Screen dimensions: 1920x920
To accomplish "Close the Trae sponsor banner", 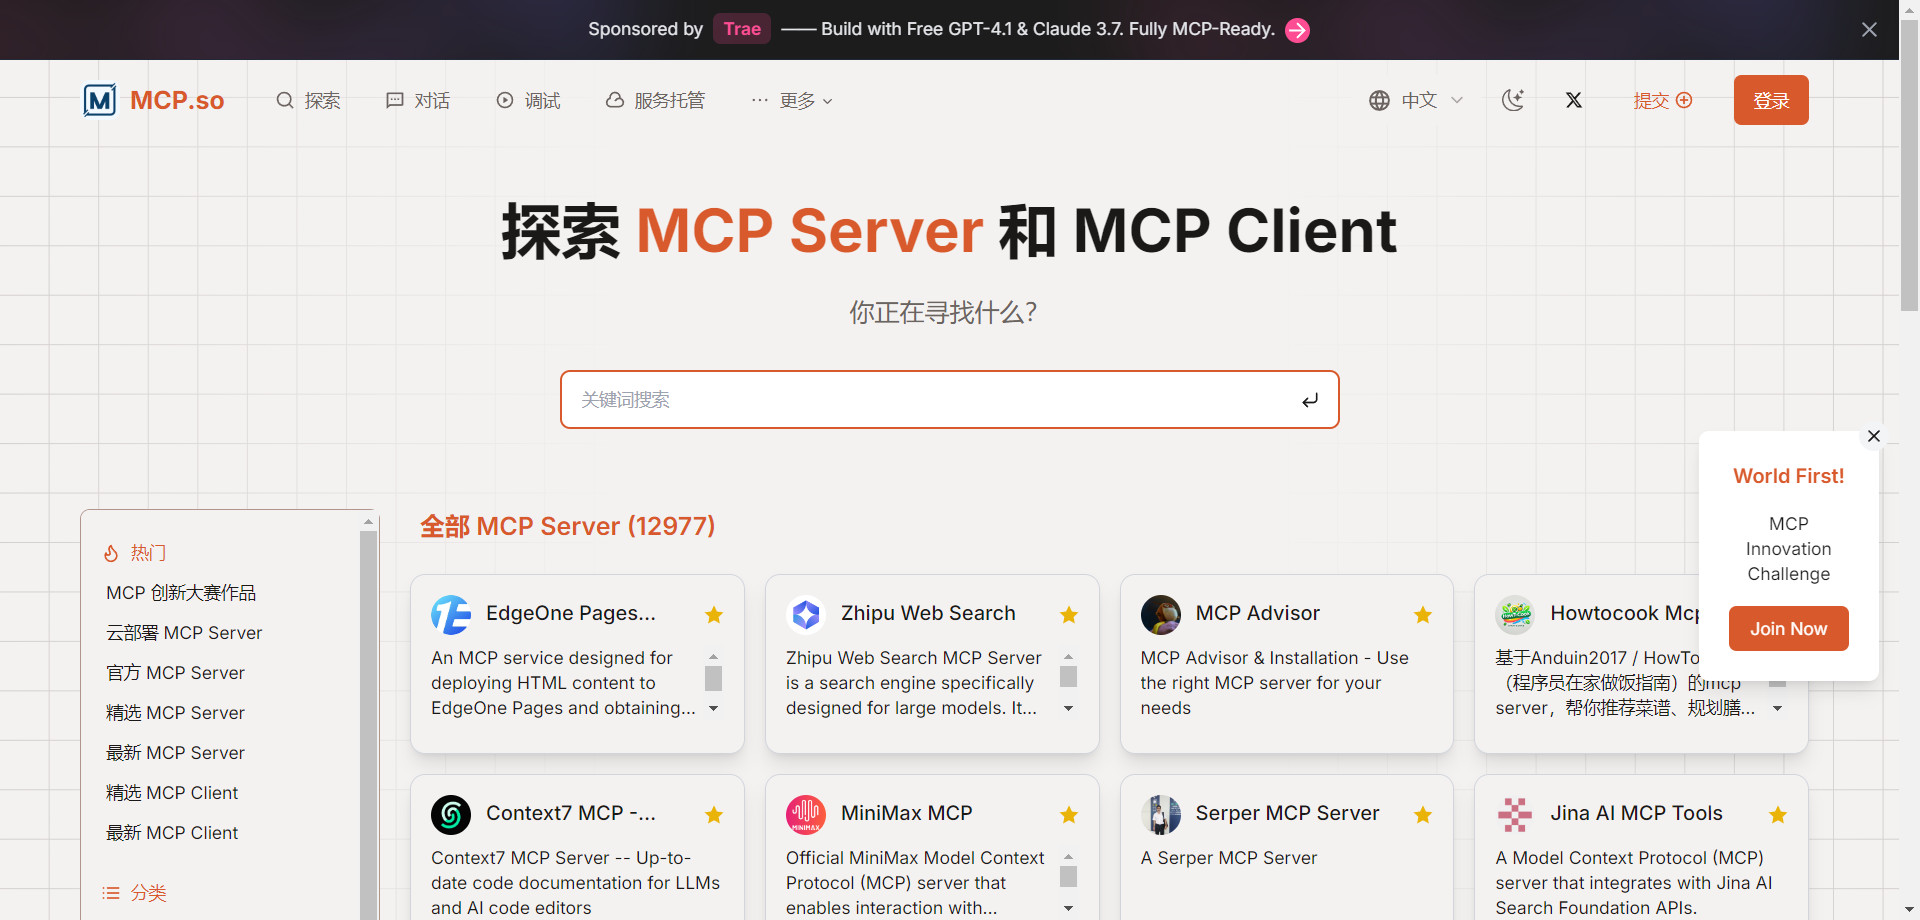I will coord(1869,30).
